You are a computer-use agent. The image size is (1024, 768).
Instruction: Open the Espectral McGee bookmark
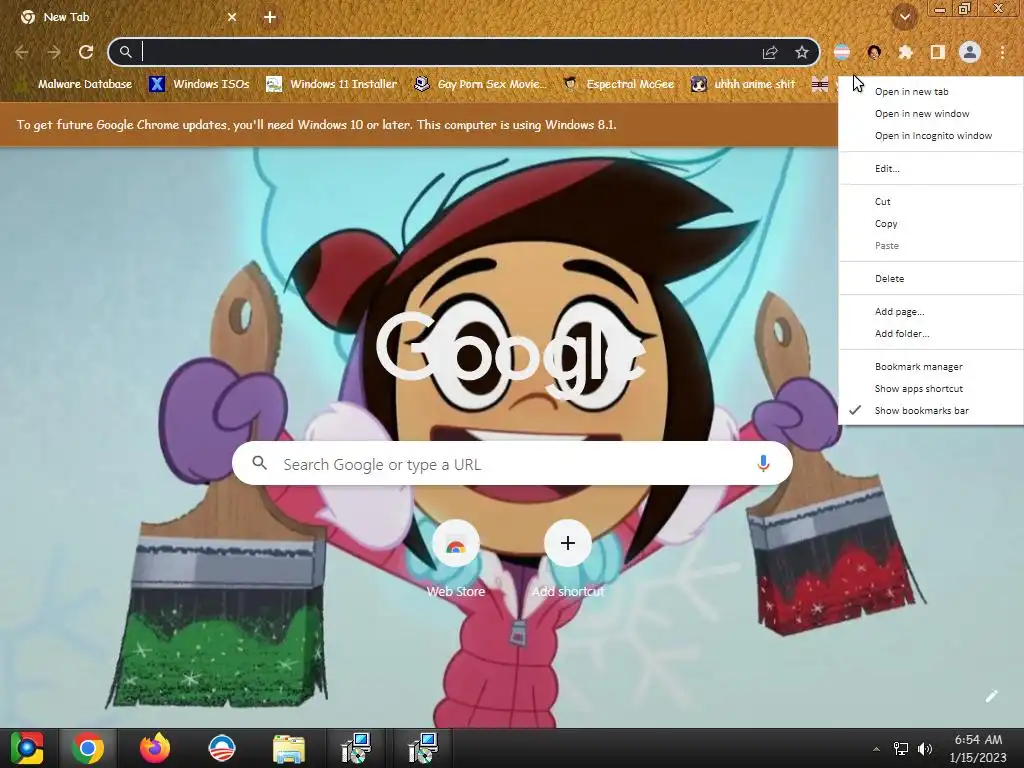click(618, 84)
